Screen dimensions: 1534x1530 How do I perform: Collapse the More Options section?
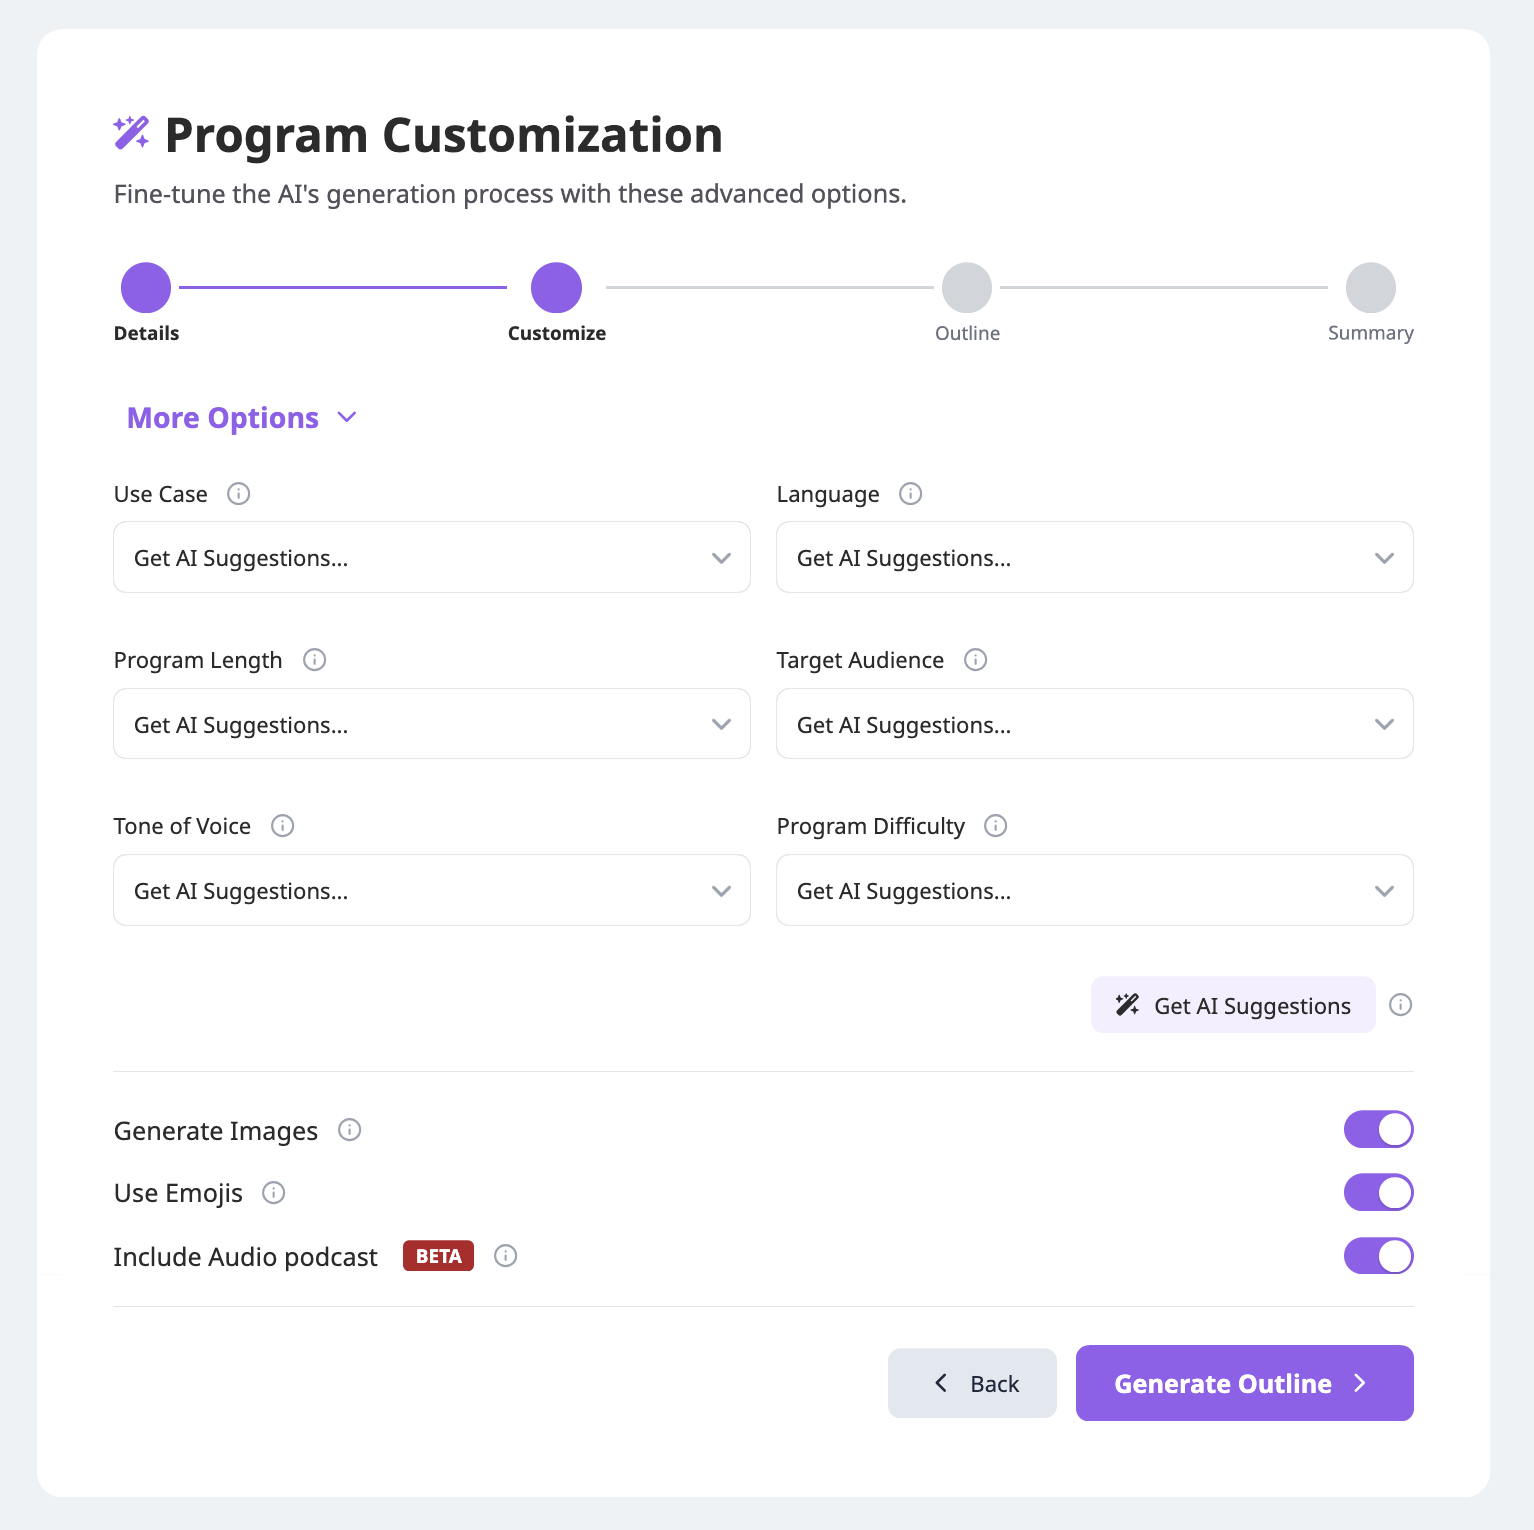[x=241, y=418]
